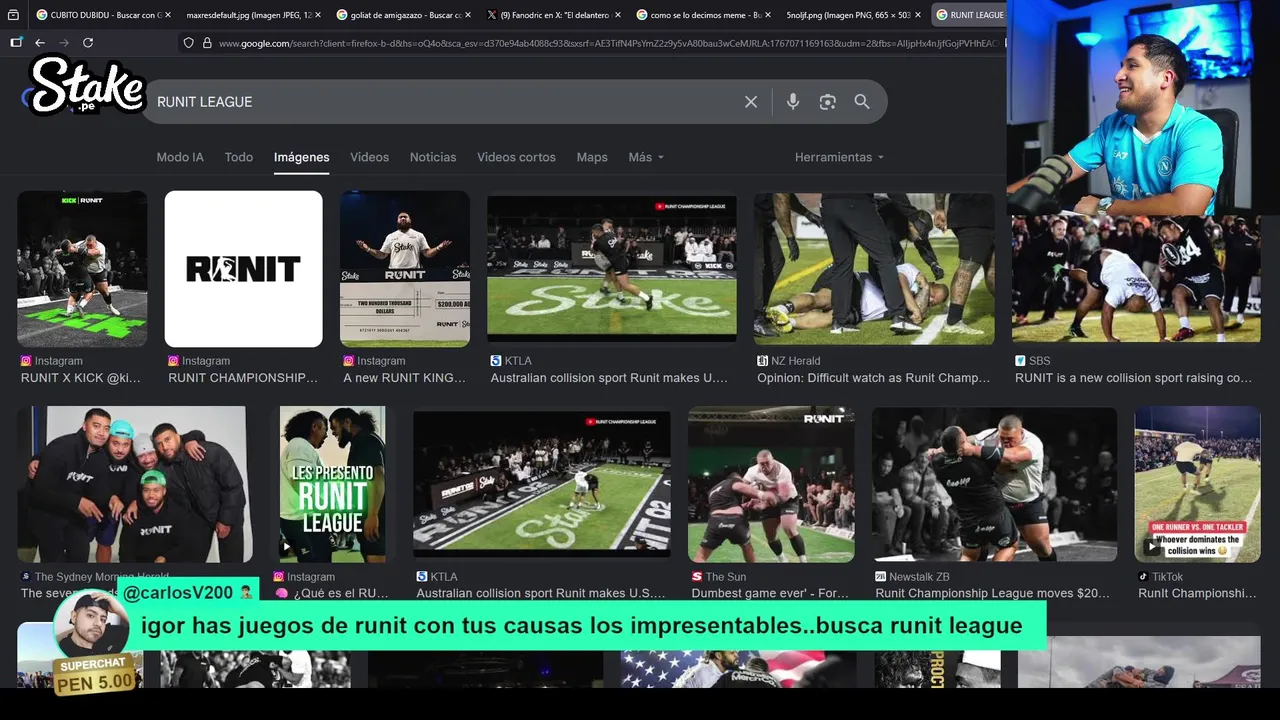Open the tab list button at top left
The width and height of the screenshot is (1280, 720).
click(13, 15)
